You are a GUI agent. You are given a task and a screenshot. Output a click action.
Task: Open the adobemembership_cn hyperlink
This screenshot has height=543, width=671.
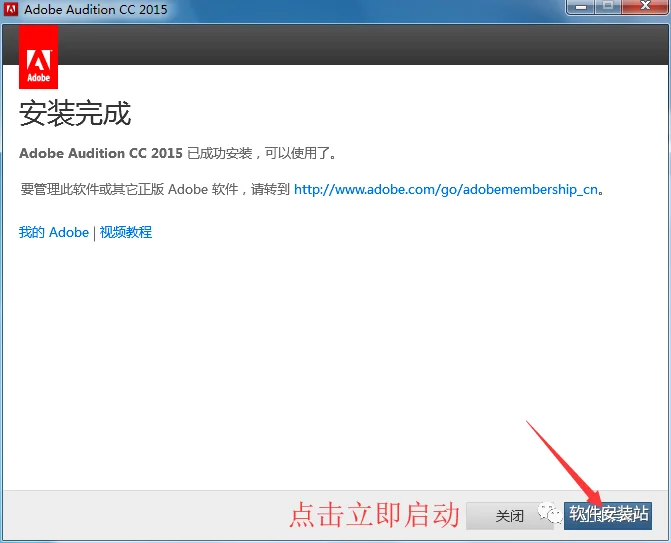pyautogui.click(x=445, y=189)
